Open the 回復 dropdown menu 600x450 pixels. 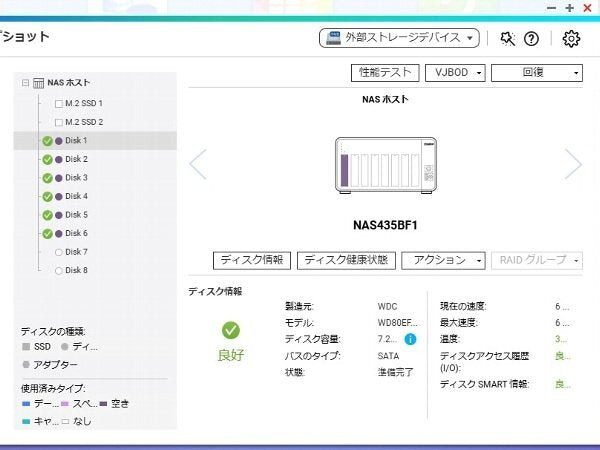click(x=537, y=73)
